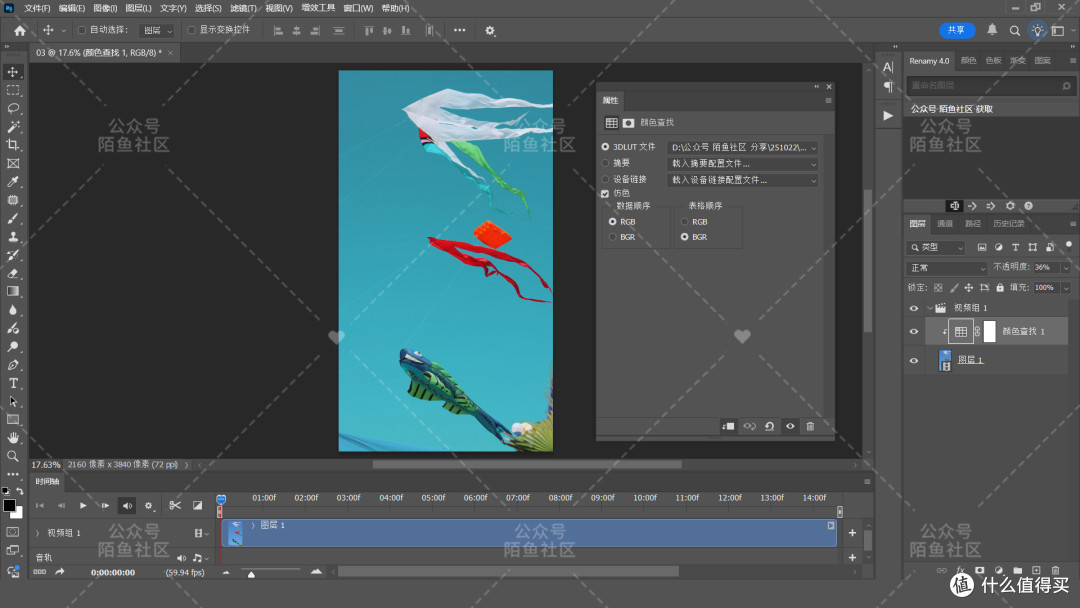Select the Horizontal Type tool
Viewport: 1080px width, 608px height.
[x=13, y=384]
